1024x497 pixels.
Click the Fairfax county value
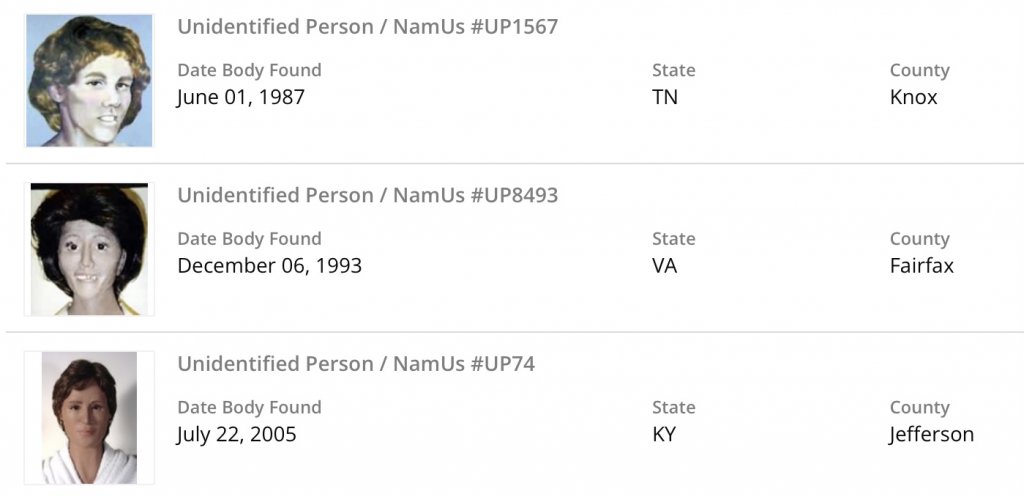pos(921,266)
